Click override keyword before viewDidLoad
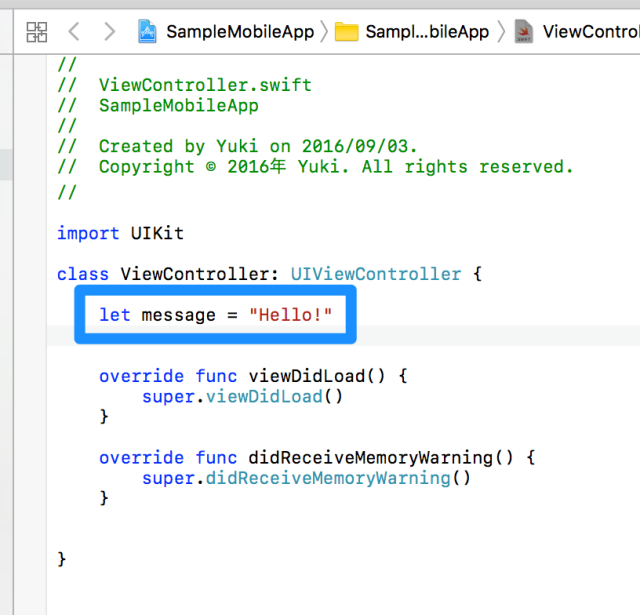The width and height of the screenshot is (640, 615). pos(142,376)
